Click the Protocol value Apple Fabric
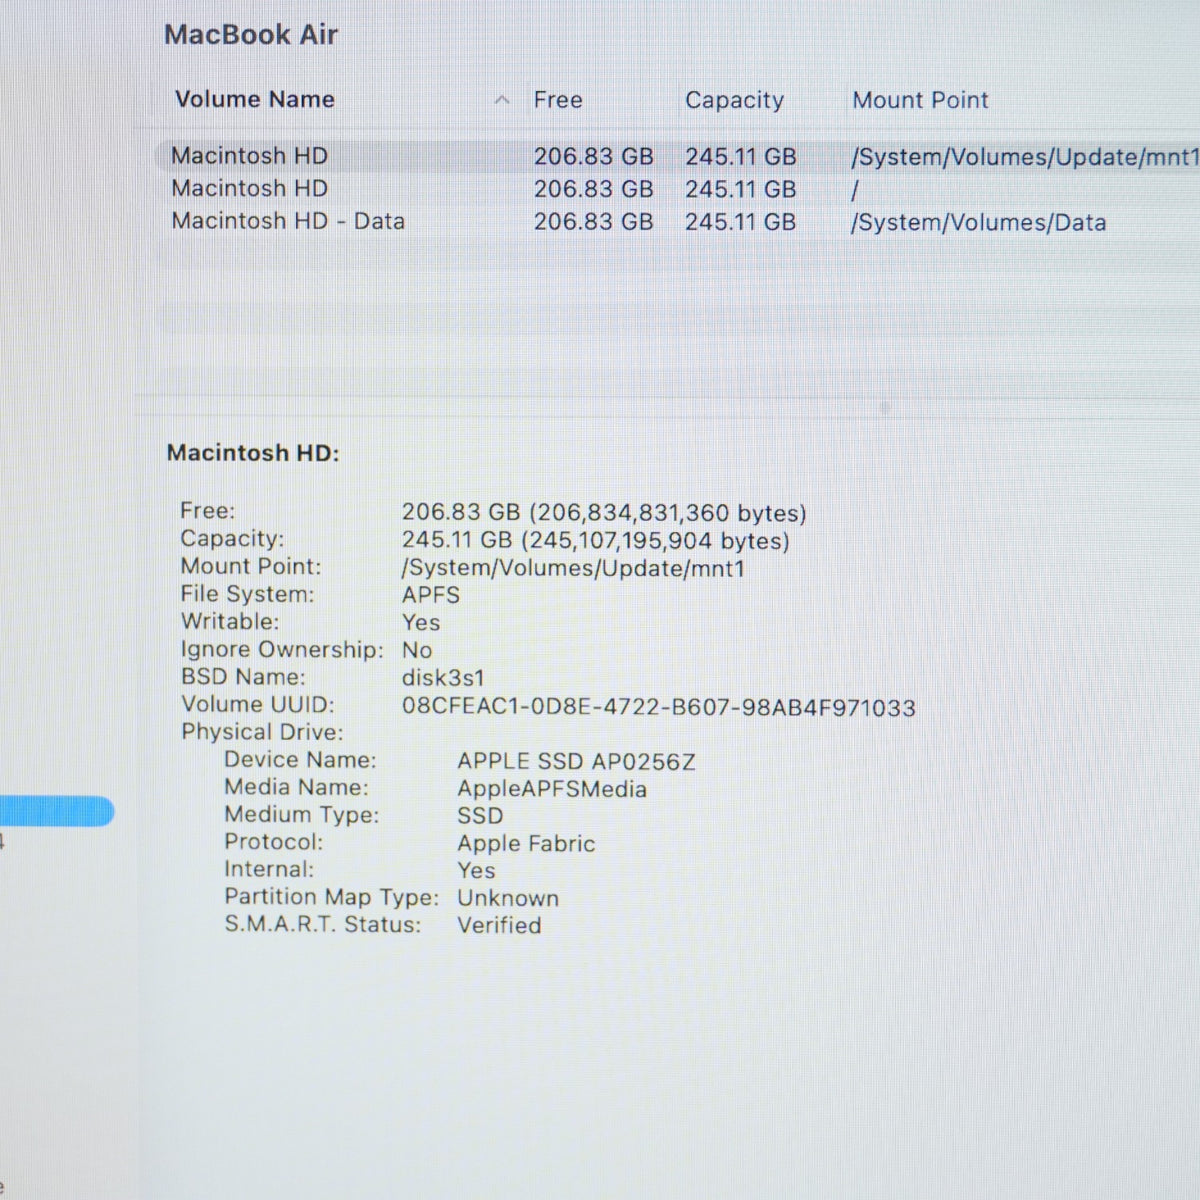Screen dimensions: 1200x1200 tap(526, 844)
